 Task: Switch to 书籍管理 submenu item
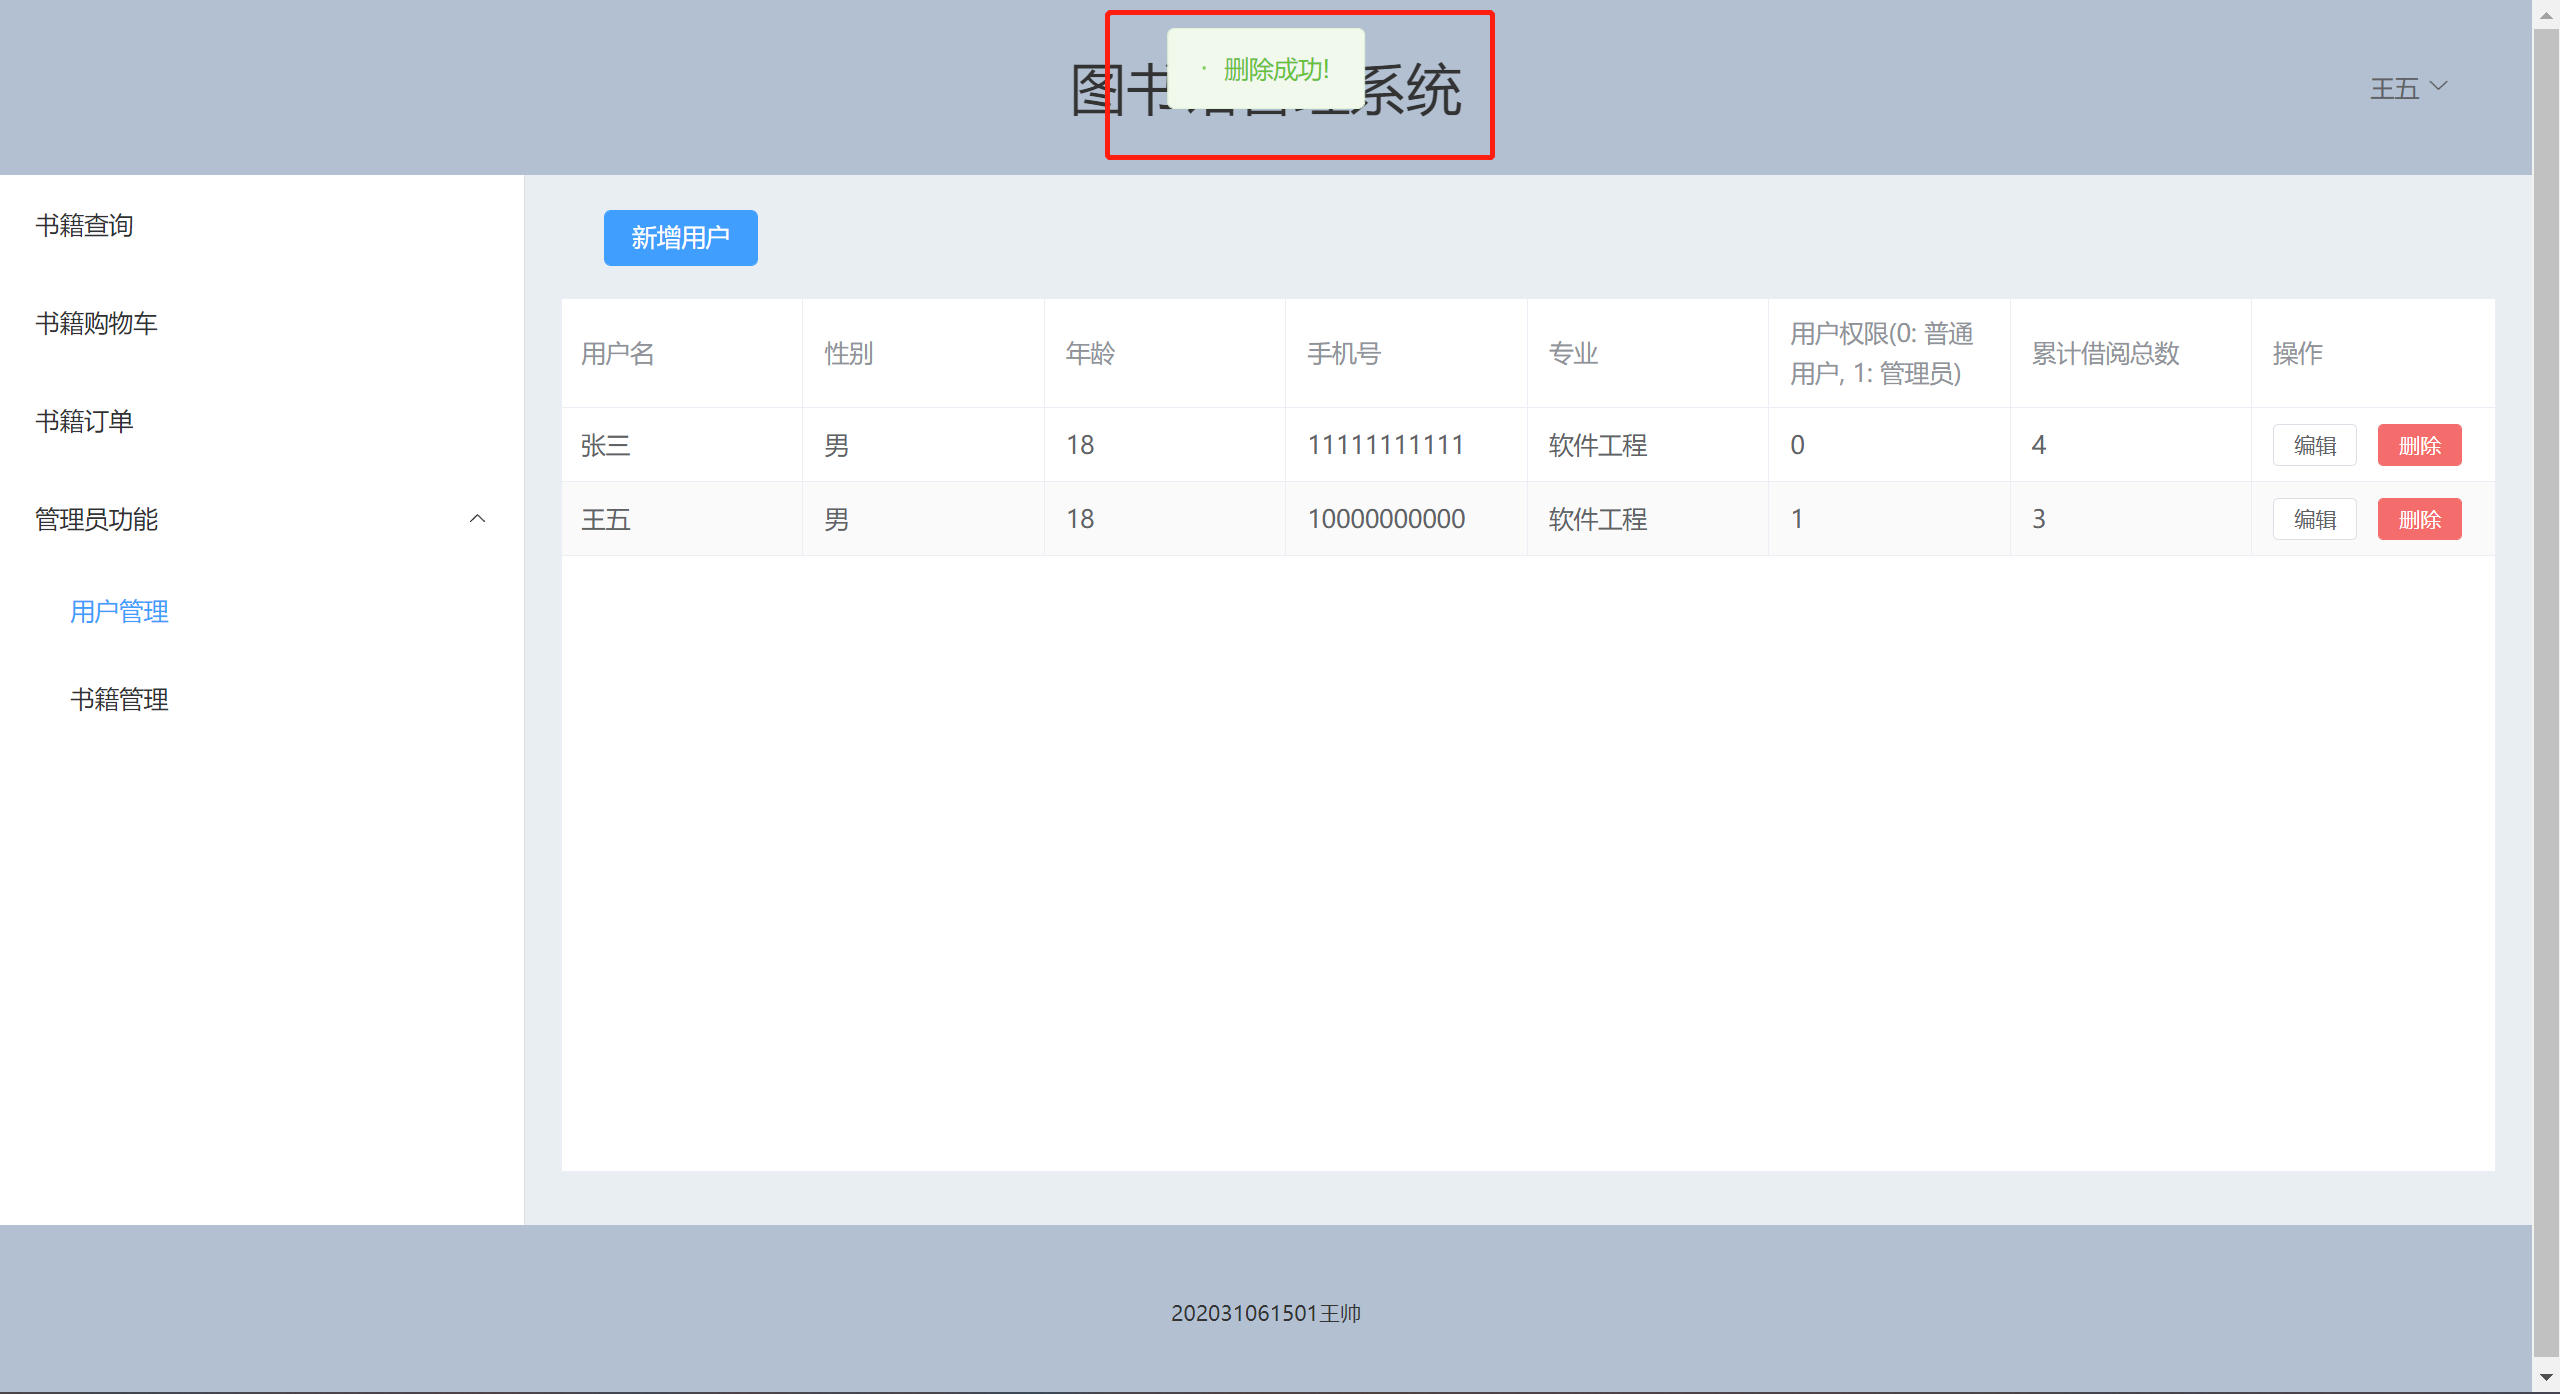pyautogui.click(x=119, y=700)
